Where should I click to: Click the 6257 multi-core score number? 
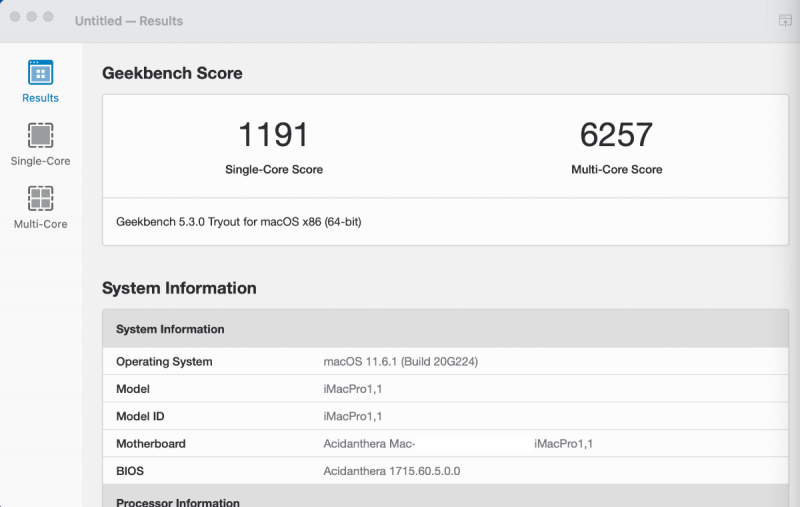click(x=616, y=134)
